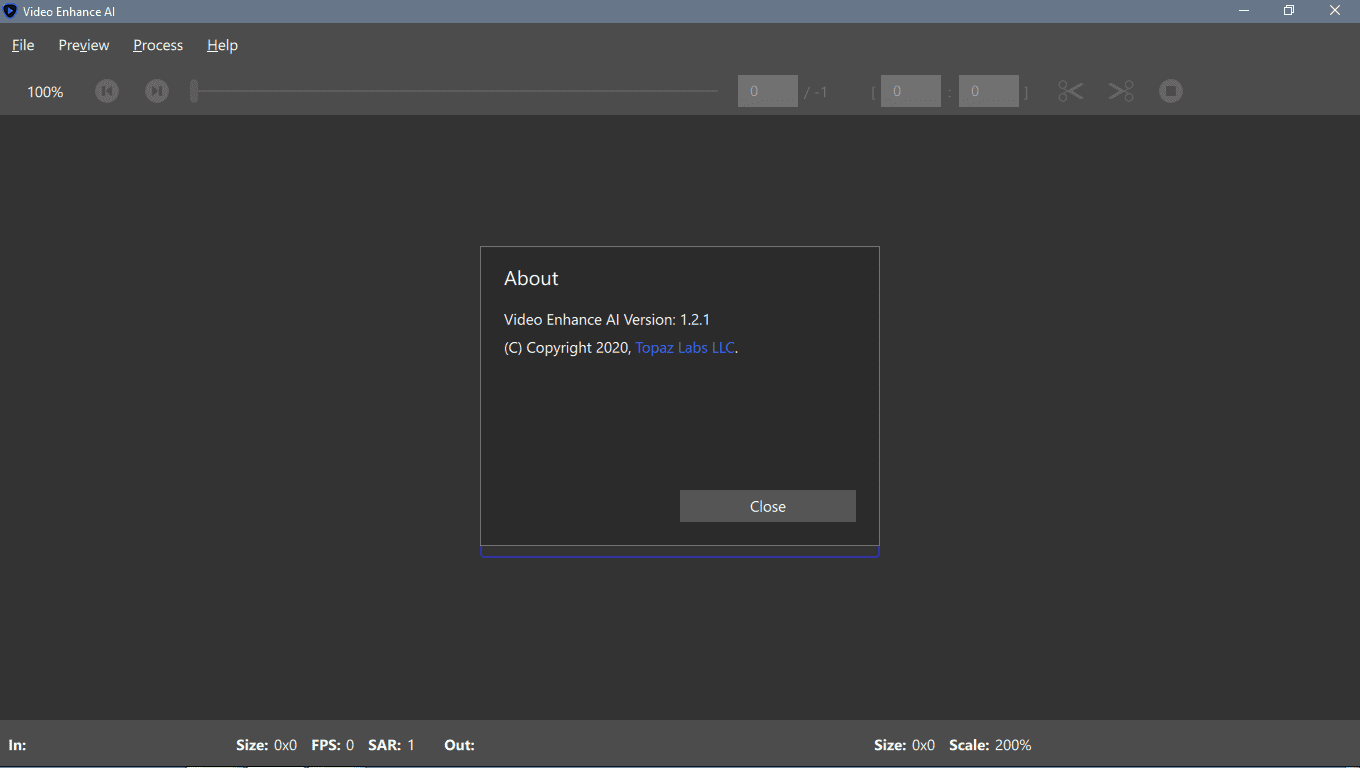Click the input FPS value in status bar
The image size is (1360, 768).
(x=350, y=745)
